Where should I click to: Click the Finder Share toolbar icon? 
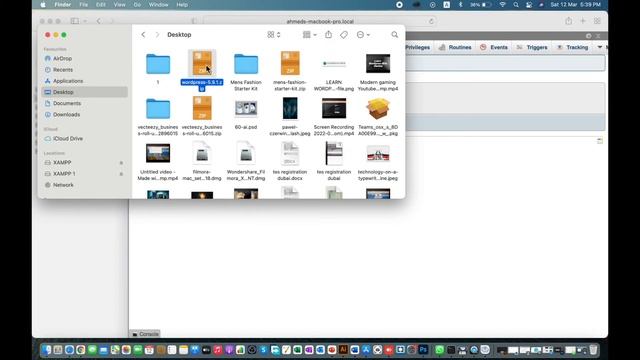329,35
